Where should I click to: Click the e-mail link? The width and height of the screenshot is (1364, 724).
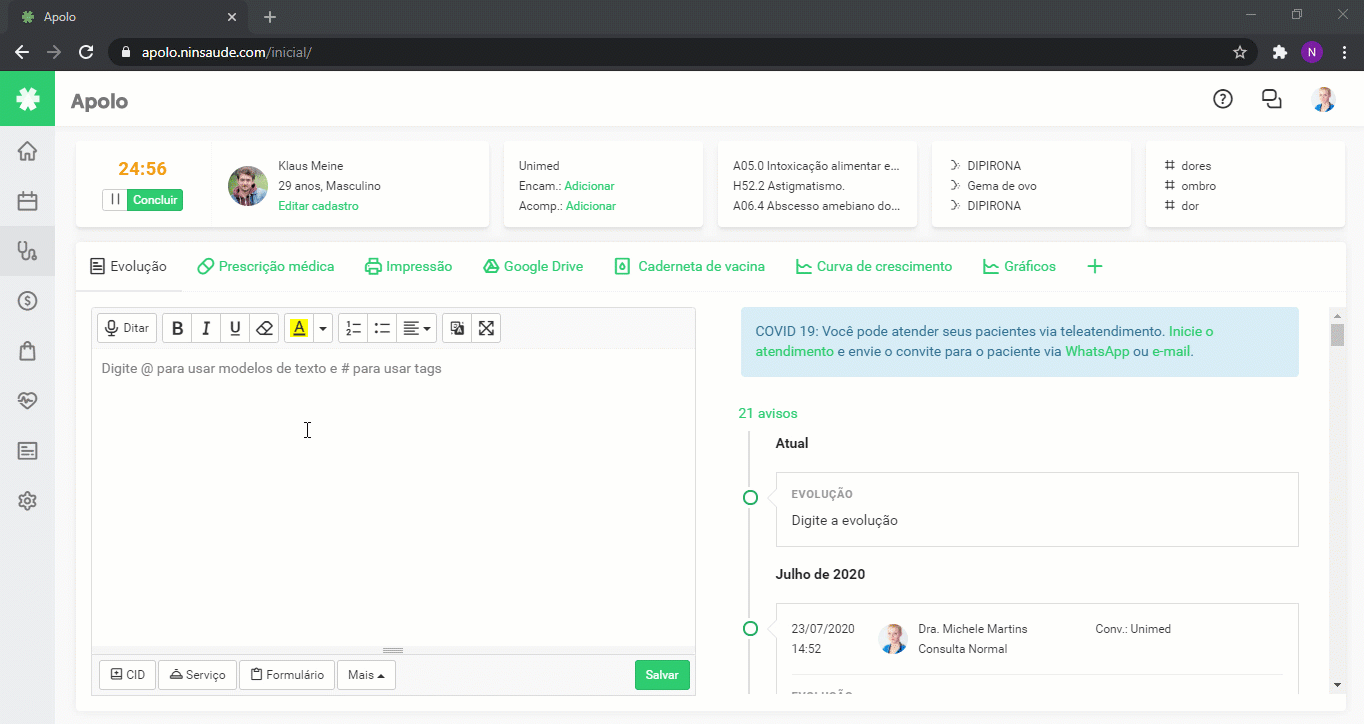tap(1171, 352)
